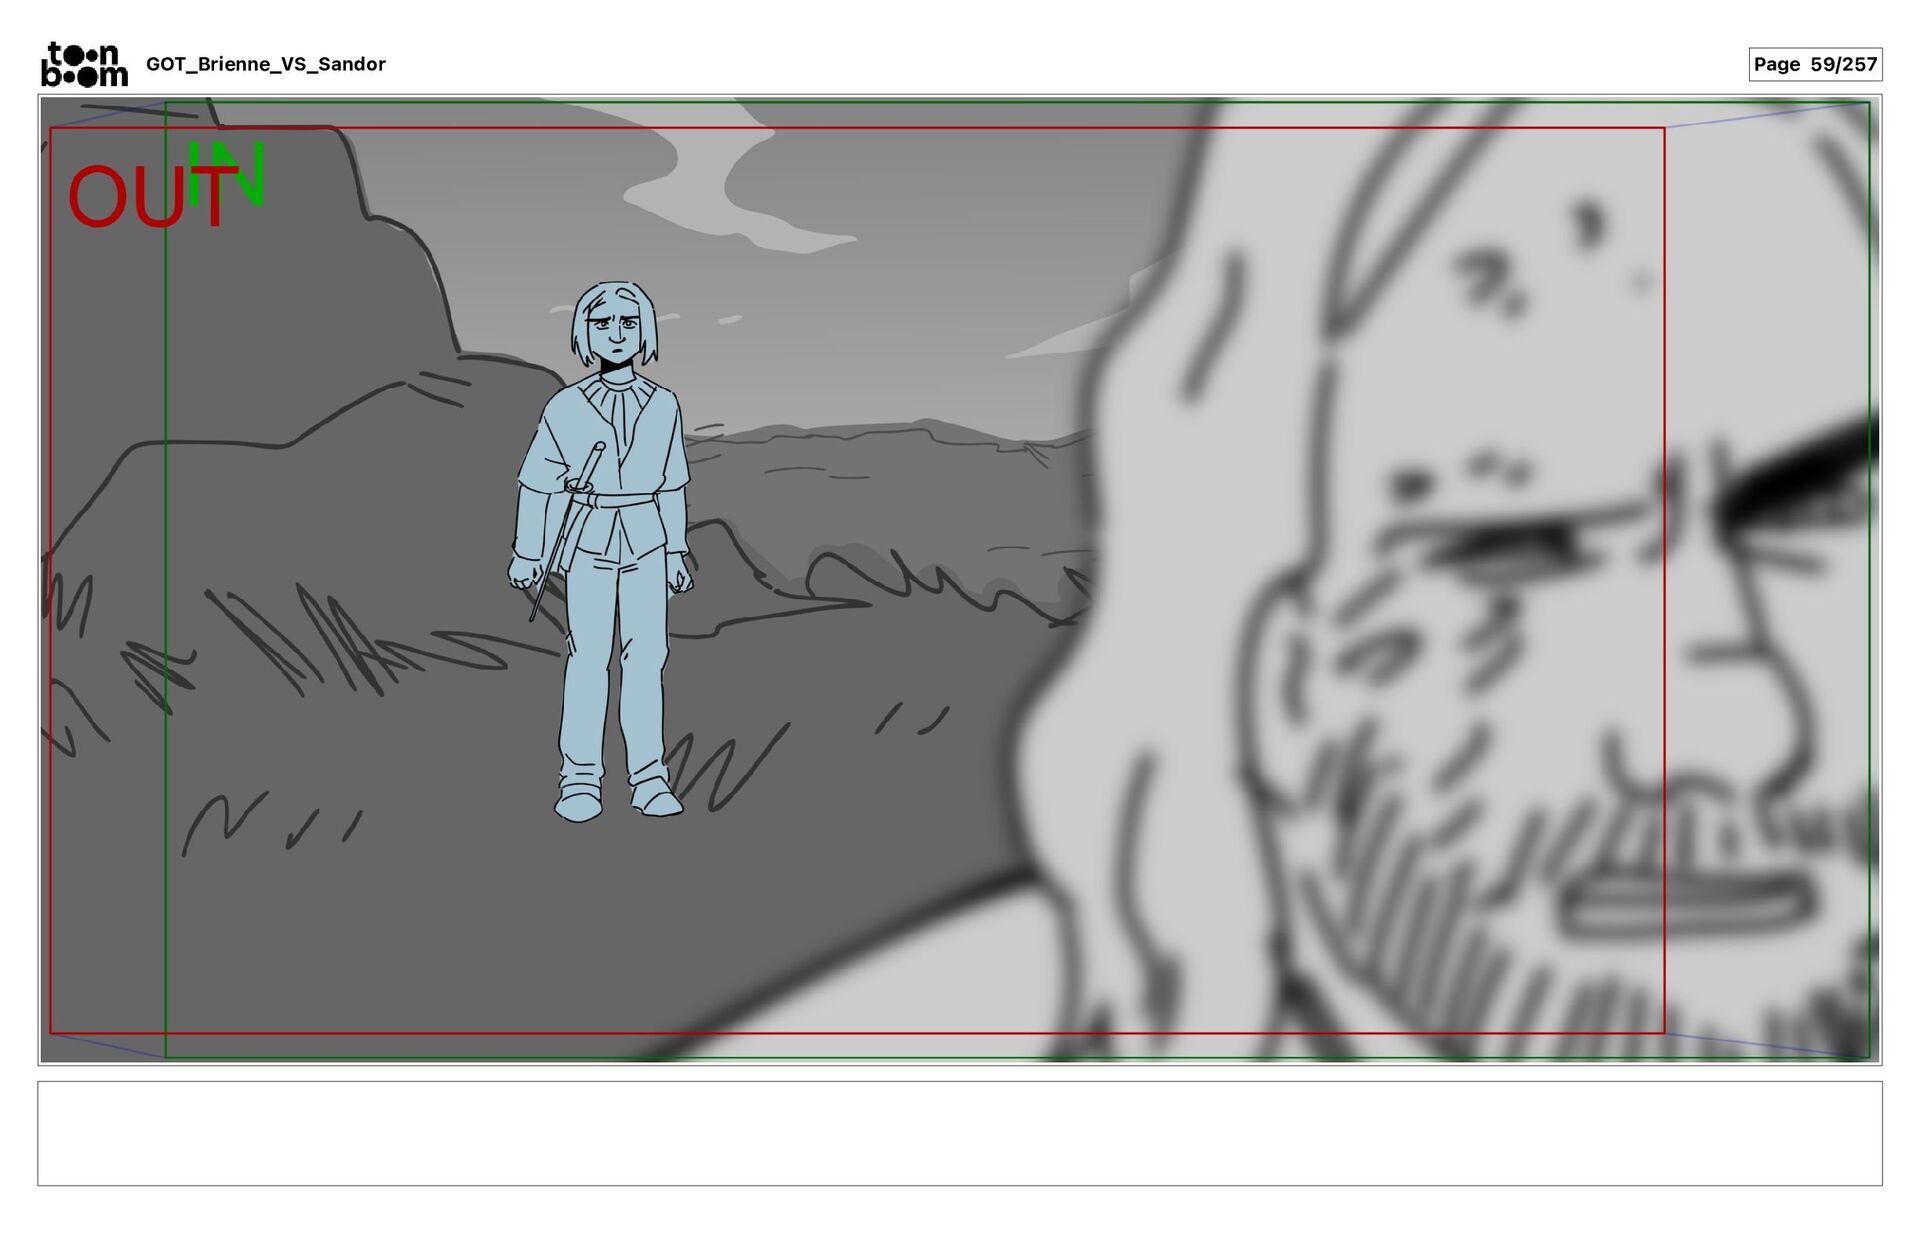Click the character's left boot
The image size is (1920, 1242).
point(655,799)
